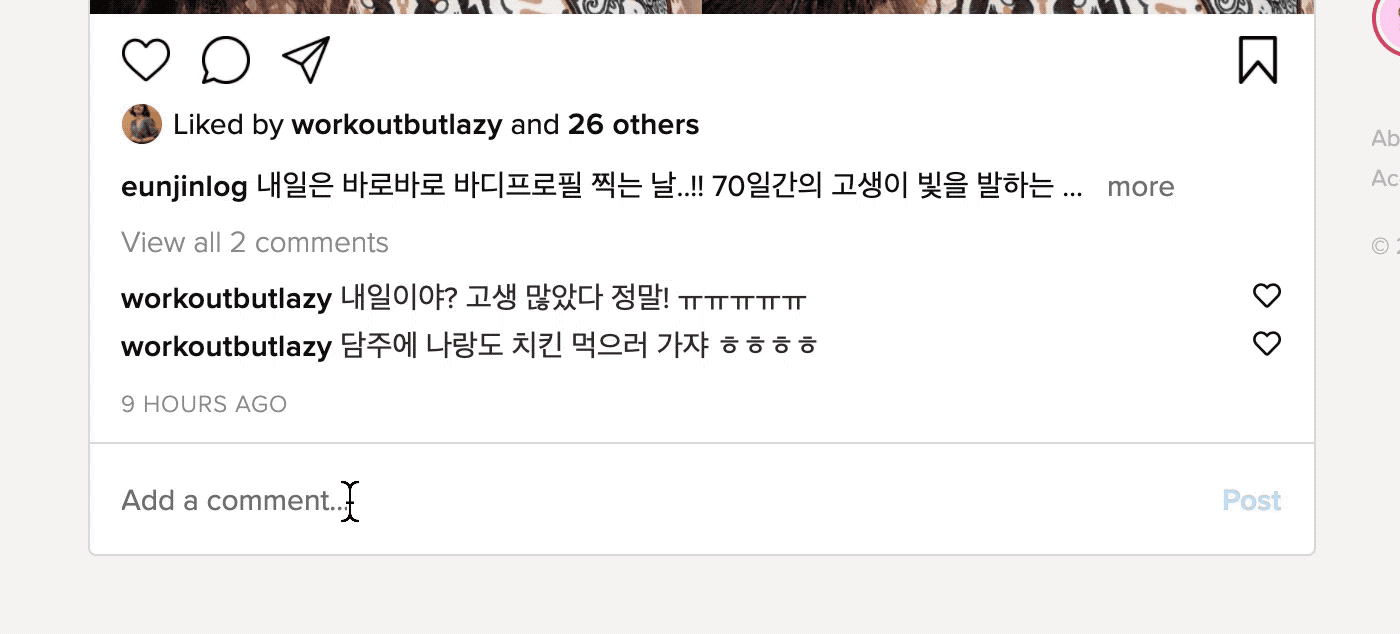This screenshot has width=1400, height=634.
Task: Open the post image above the action icons
Action: point(702,7)
